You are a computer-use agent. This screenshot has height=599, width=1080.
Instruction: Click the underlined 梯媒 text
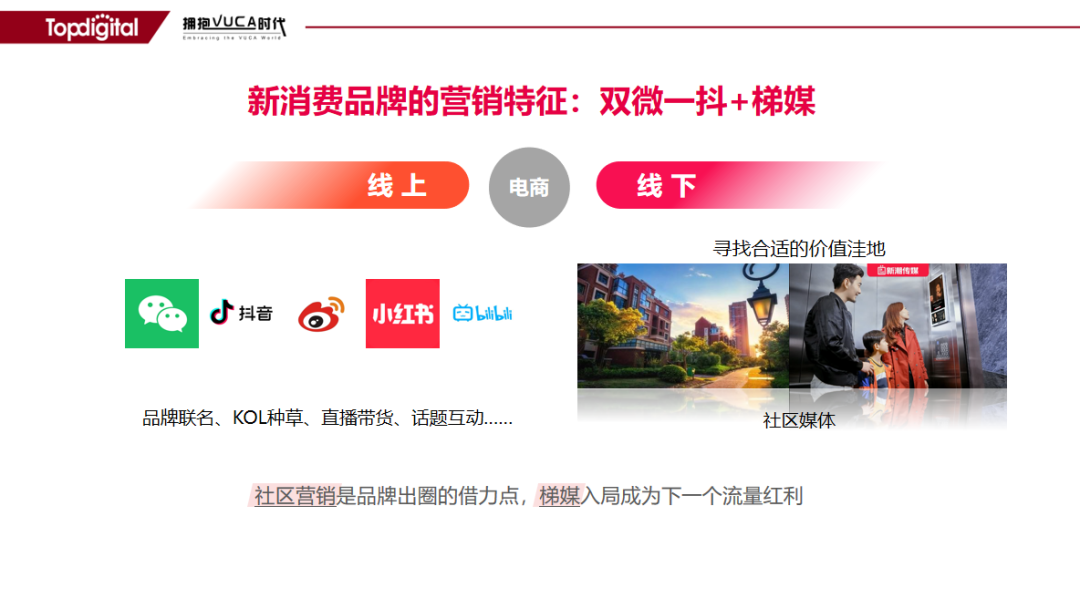coord(559,496)
